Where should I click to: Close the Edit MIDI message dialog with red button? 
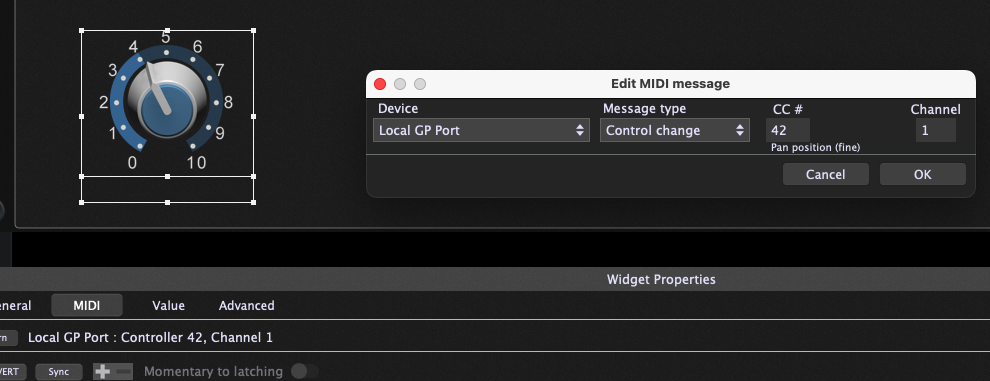coord(380,84)
